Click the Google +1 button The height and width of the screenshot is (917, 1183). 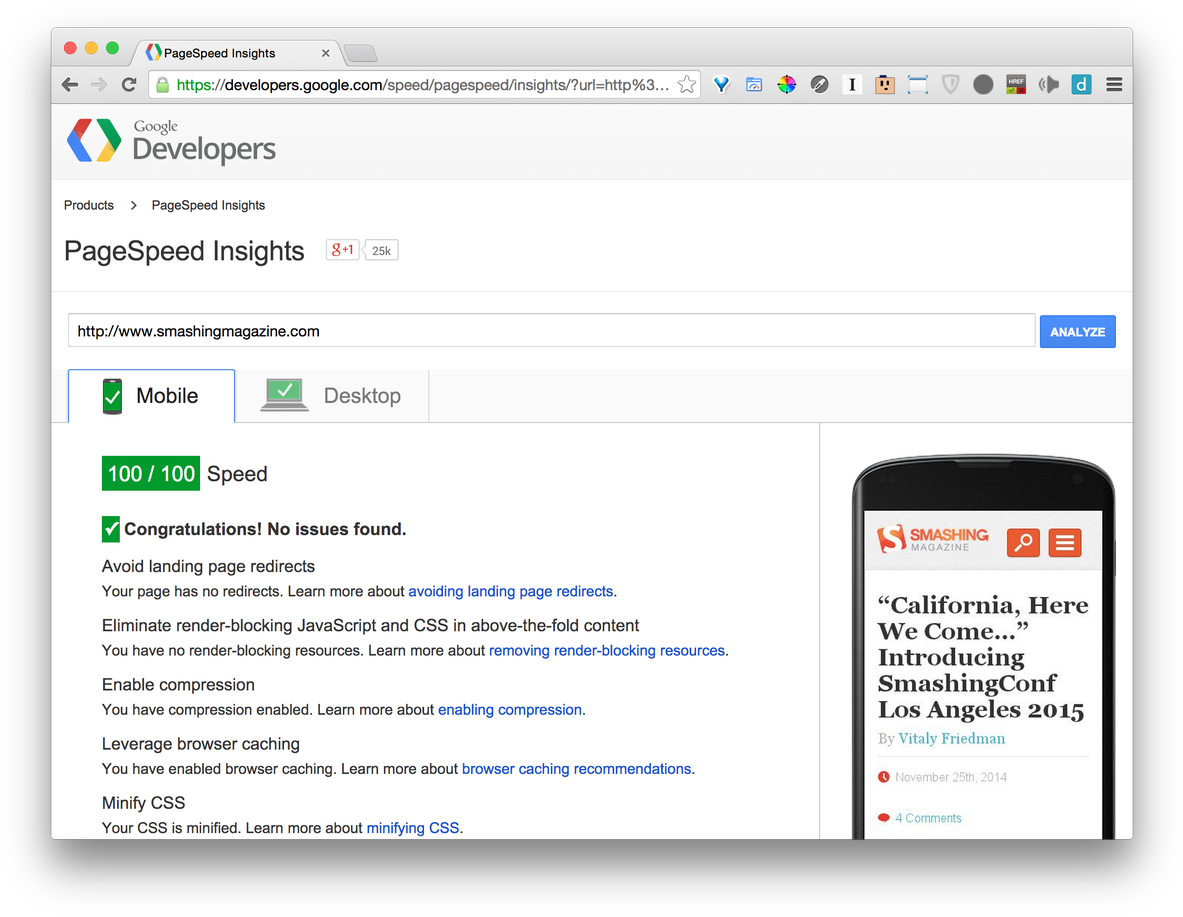click(342, 250)
